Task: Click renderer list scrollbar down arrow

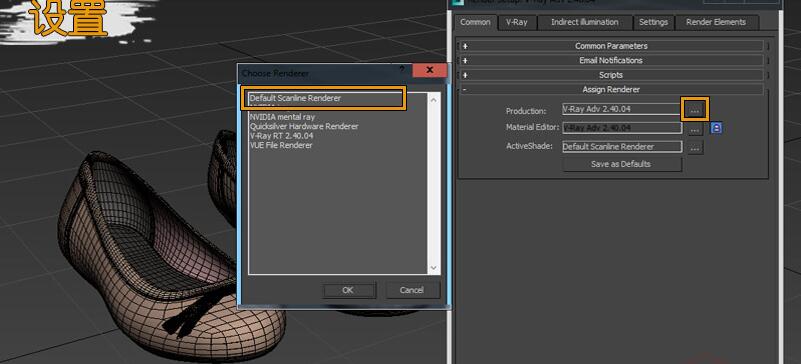Action: (x=434, y=268)
